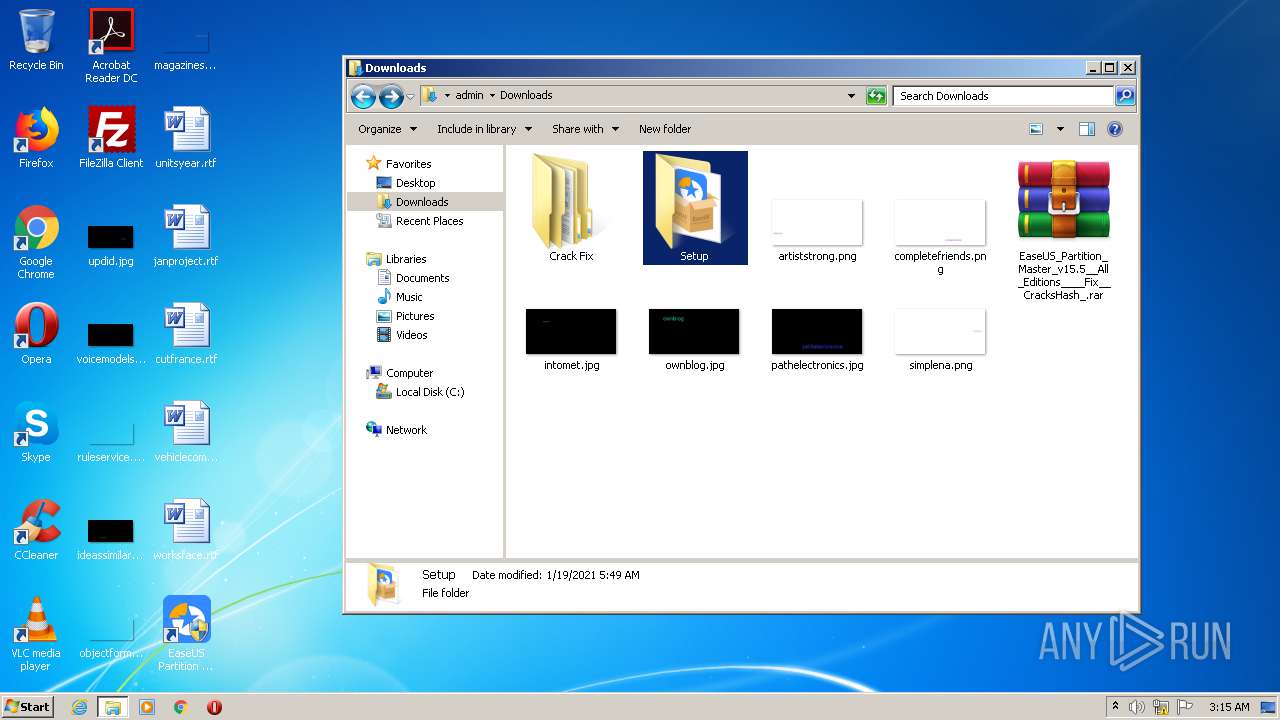This screenshot has height=720, width=1280.
Task: Click the Start button
Action: pos(28,706)
